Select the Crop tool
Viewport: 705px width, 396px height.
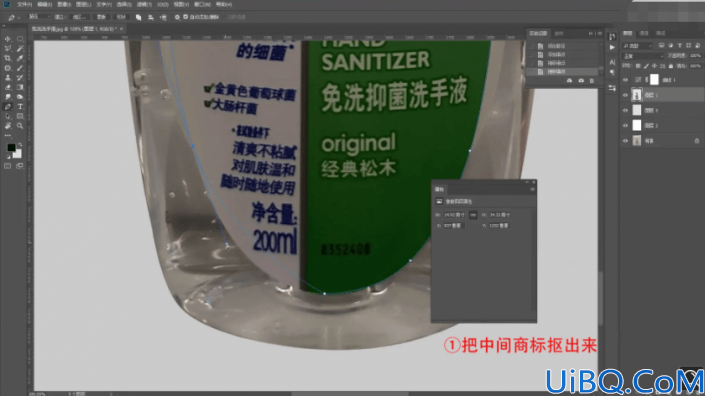[8, 58]
